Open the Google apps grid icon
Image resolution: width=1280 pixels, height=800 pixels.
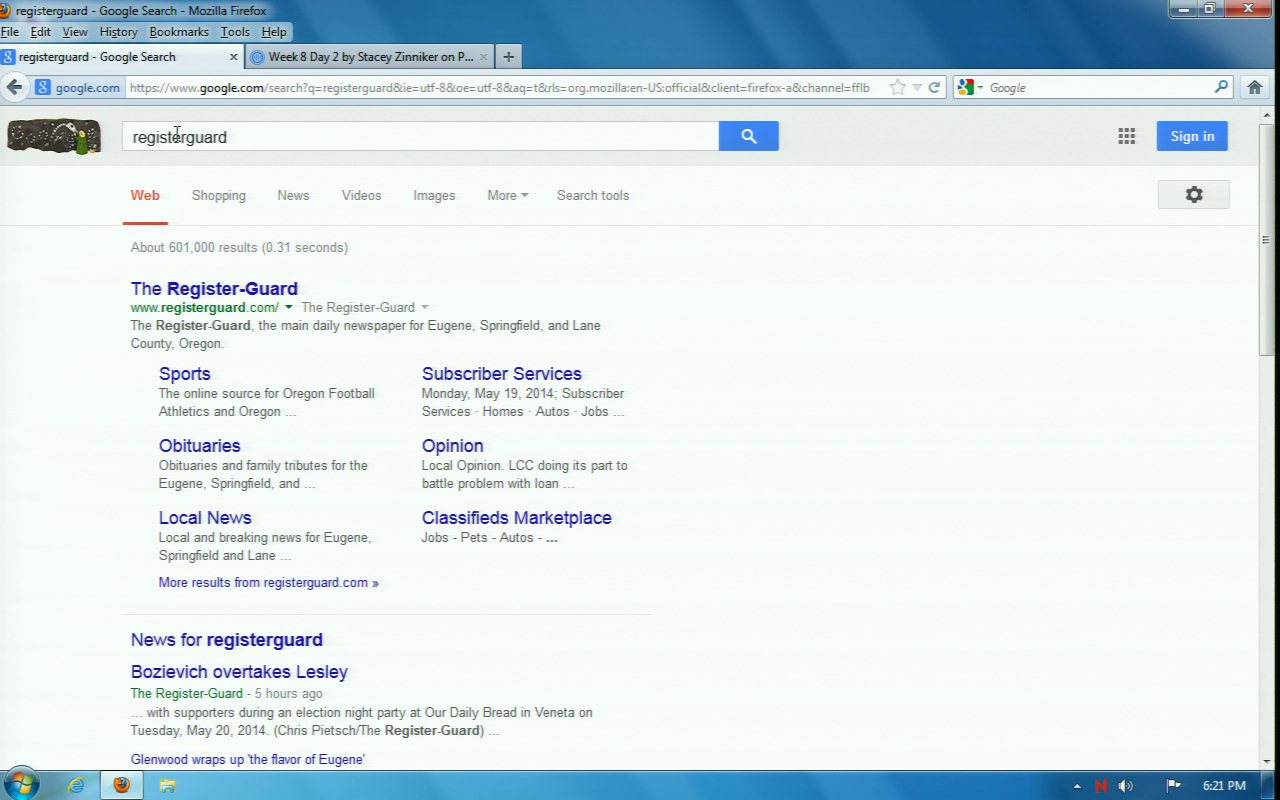1126,137
